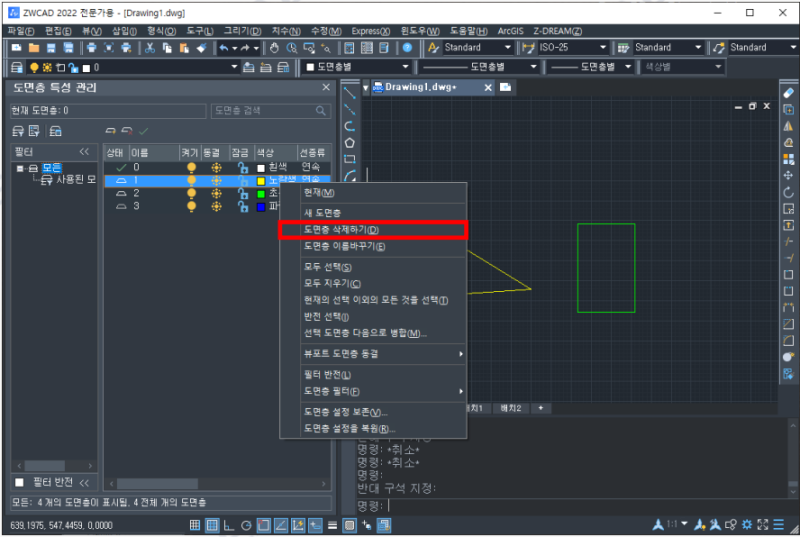Screen dimensions: 800x537
Task: Click the Undo arrow icon
Action: 223,48
